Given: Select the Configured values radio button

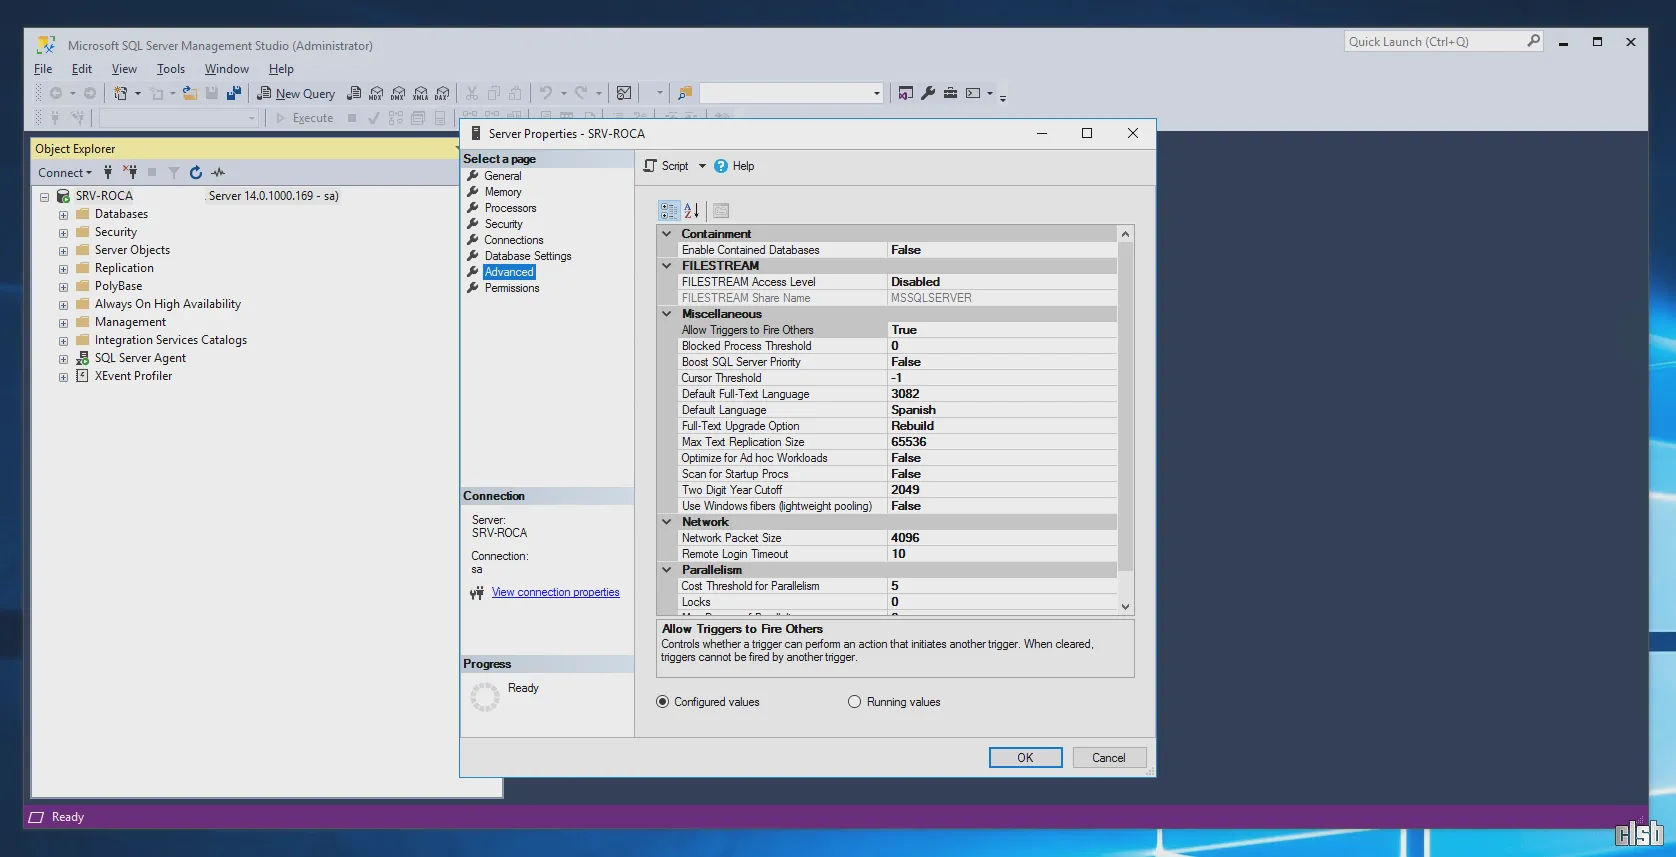Looking at the screenshot, I should (662, 702).
